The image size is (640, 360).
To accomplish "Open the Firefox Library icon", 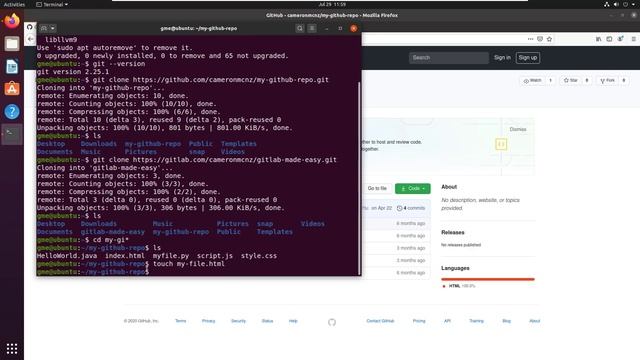I will (598, 39).
